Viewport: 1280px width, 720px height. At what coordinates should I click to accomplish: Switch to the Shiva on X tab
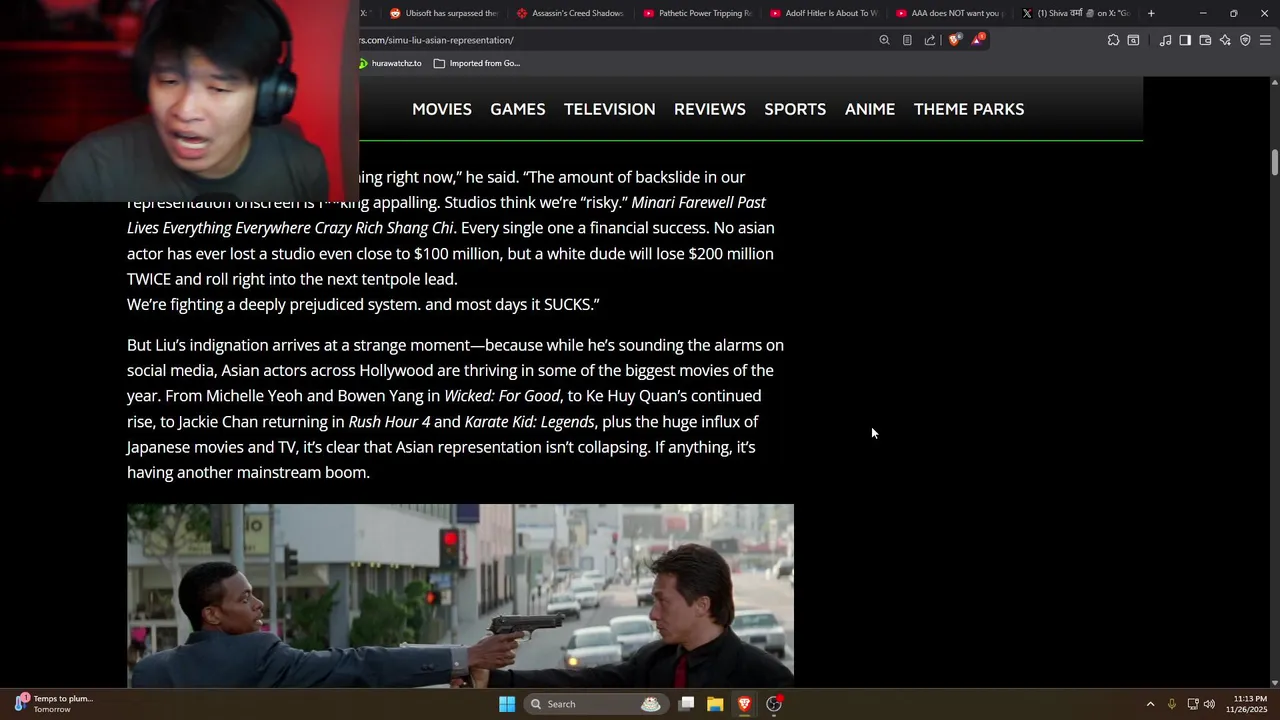click(x=1076, y=13)
